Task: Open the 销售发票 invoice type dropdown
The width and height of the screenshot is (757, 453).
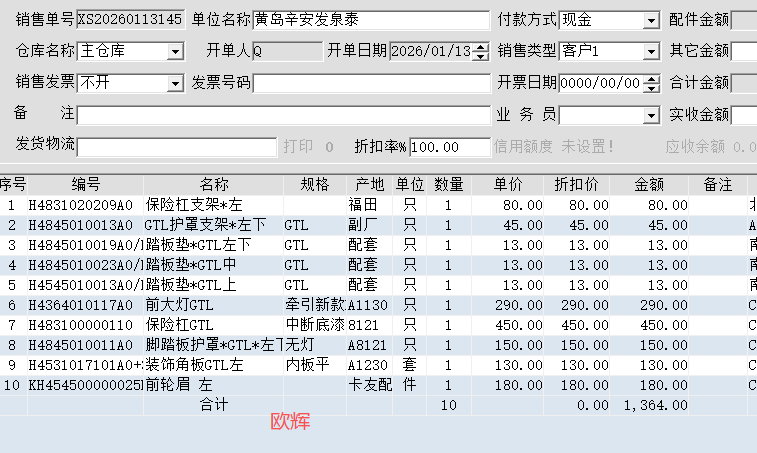Action: pyautogui.click(x=176, y=83)
